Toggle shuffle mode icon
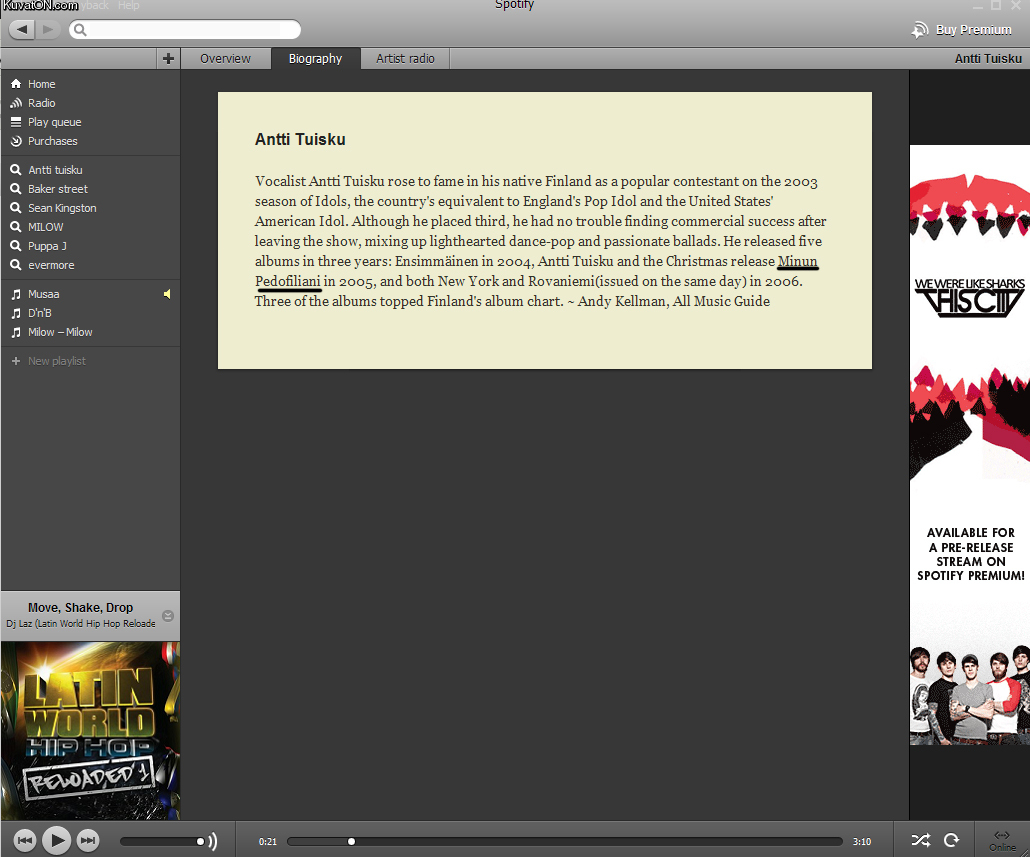 920,841
